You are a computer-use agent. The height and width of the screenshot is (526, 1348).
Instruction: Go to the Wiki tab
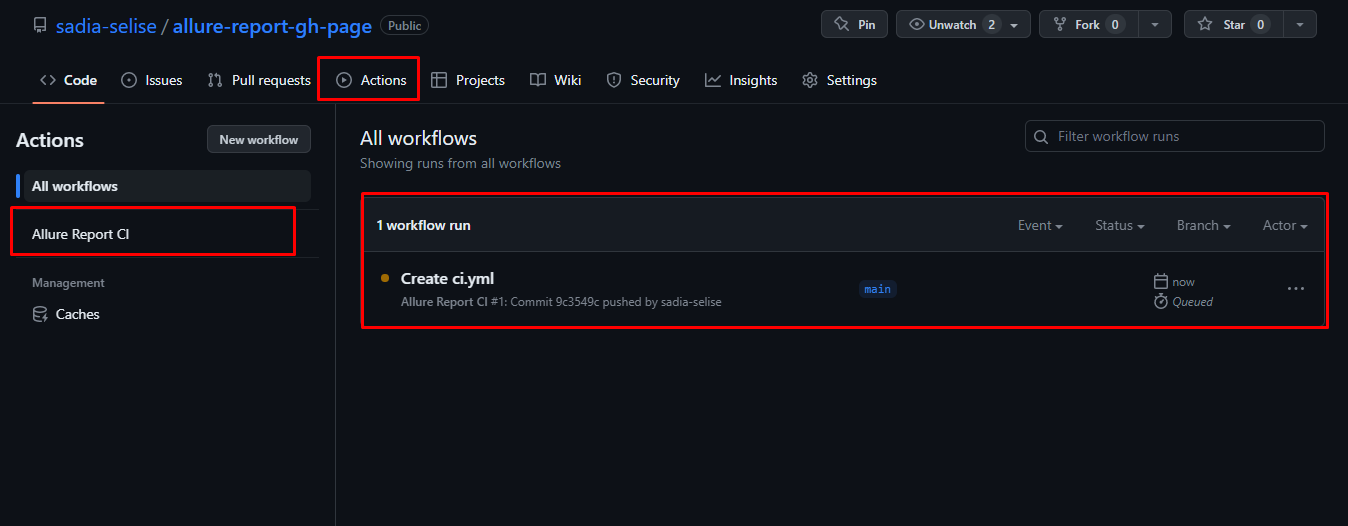pyautogui.click(x=556, y=80)
